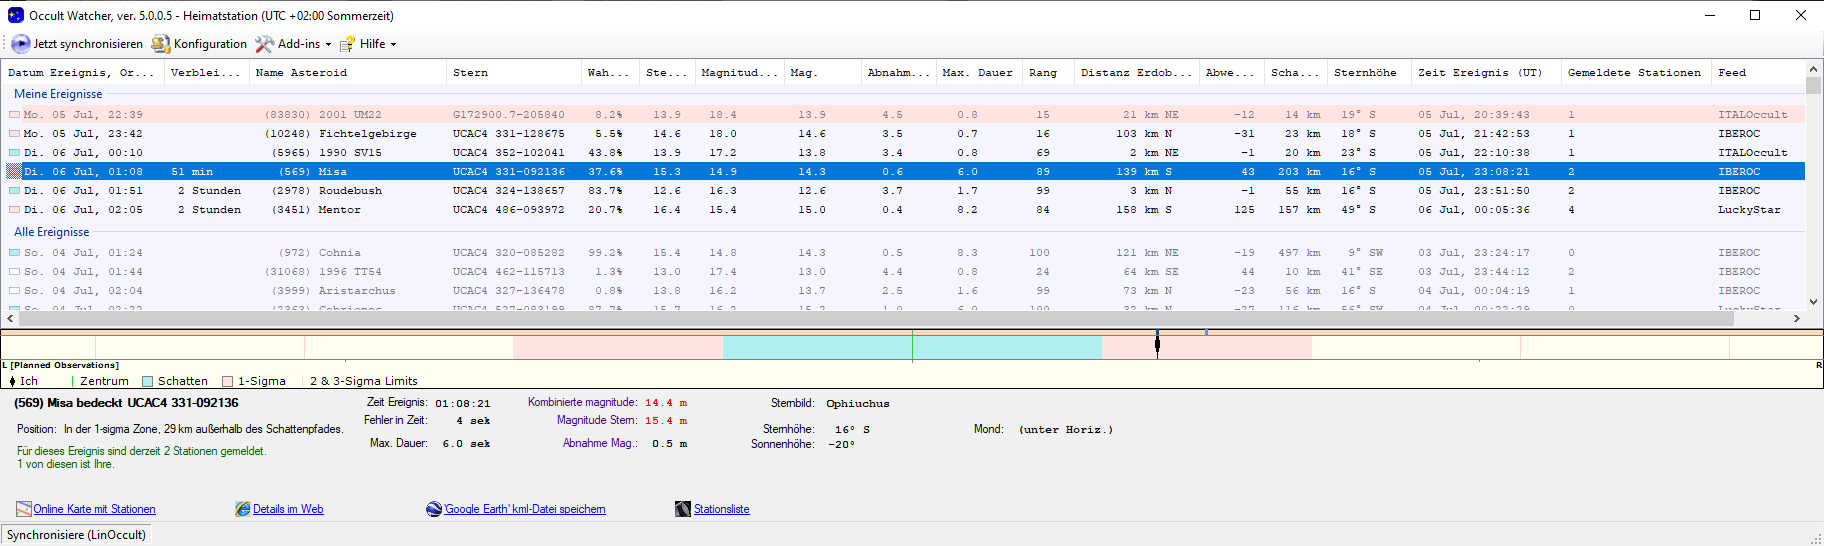This screenshot has height=546, width=1824.
Task: Collapse the Meine Ereignisse group header
Action: (x=58, y=94)
